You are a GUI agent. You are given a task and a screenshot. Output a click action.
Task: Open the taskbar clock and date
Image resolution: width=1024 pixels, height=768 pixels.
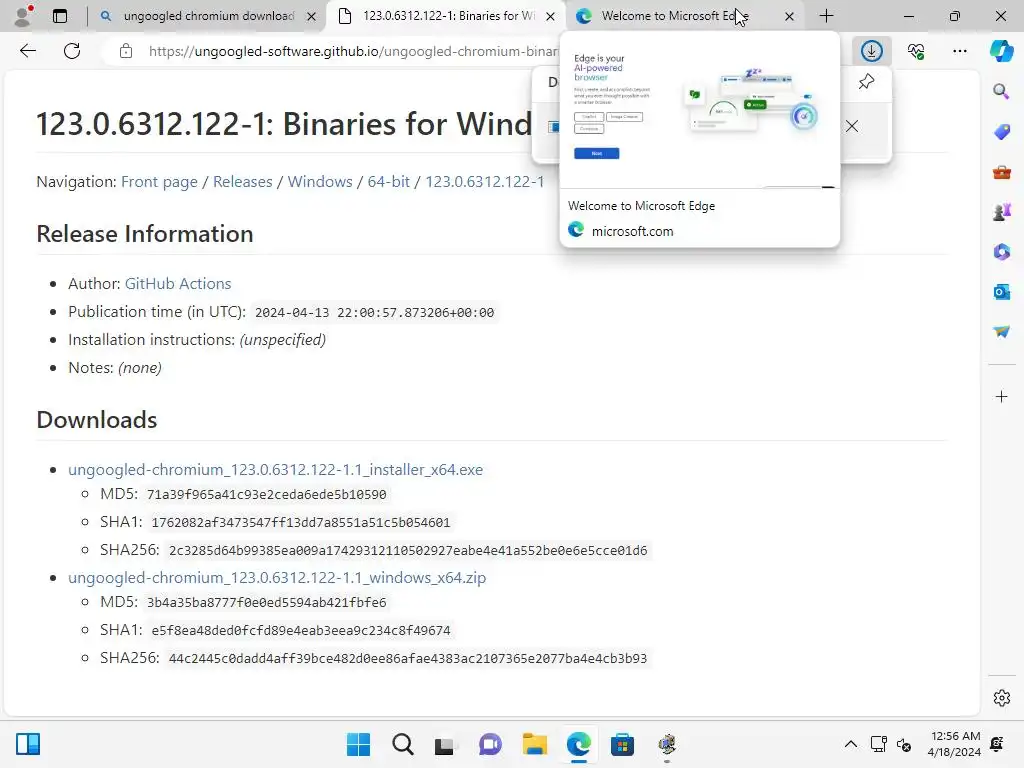[x=954, y=744]
